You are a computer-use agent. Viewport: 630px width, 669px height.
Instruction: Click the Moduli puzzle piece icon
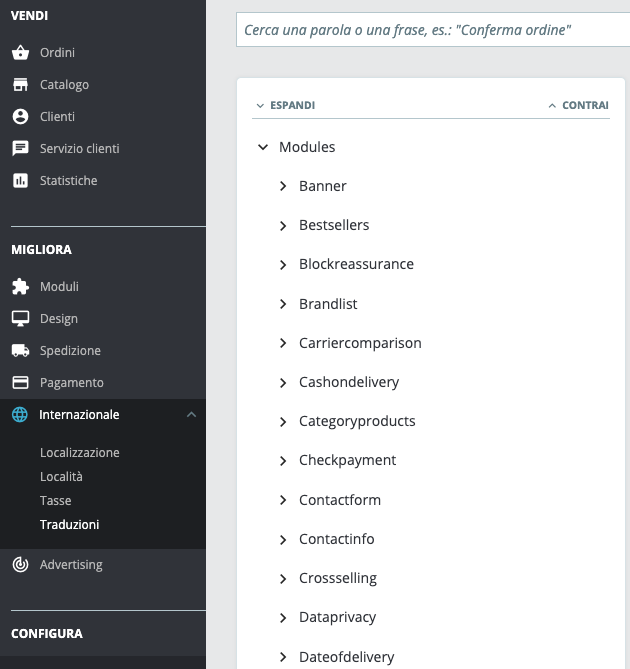(x=20, y=287)
